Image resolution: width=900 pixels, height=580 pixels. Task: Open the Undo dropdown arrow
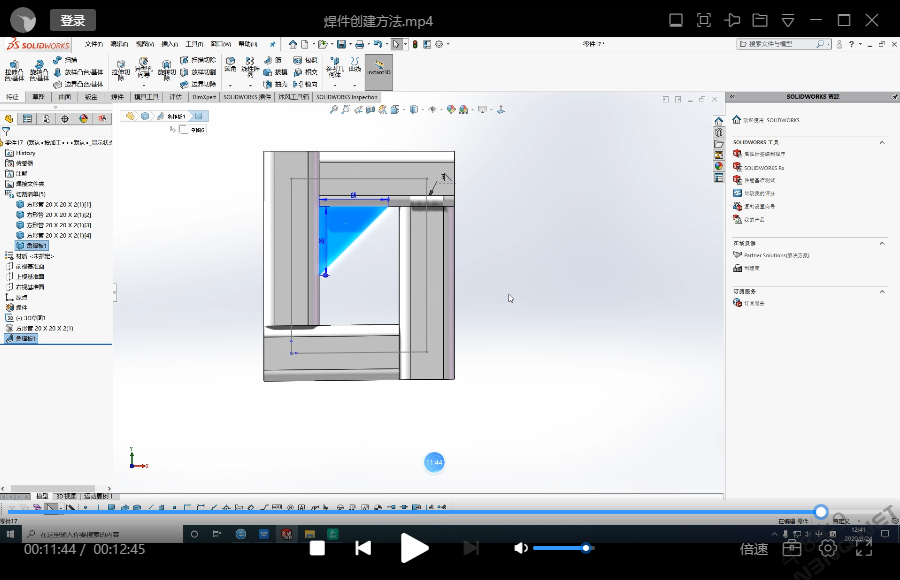(386, 44)
